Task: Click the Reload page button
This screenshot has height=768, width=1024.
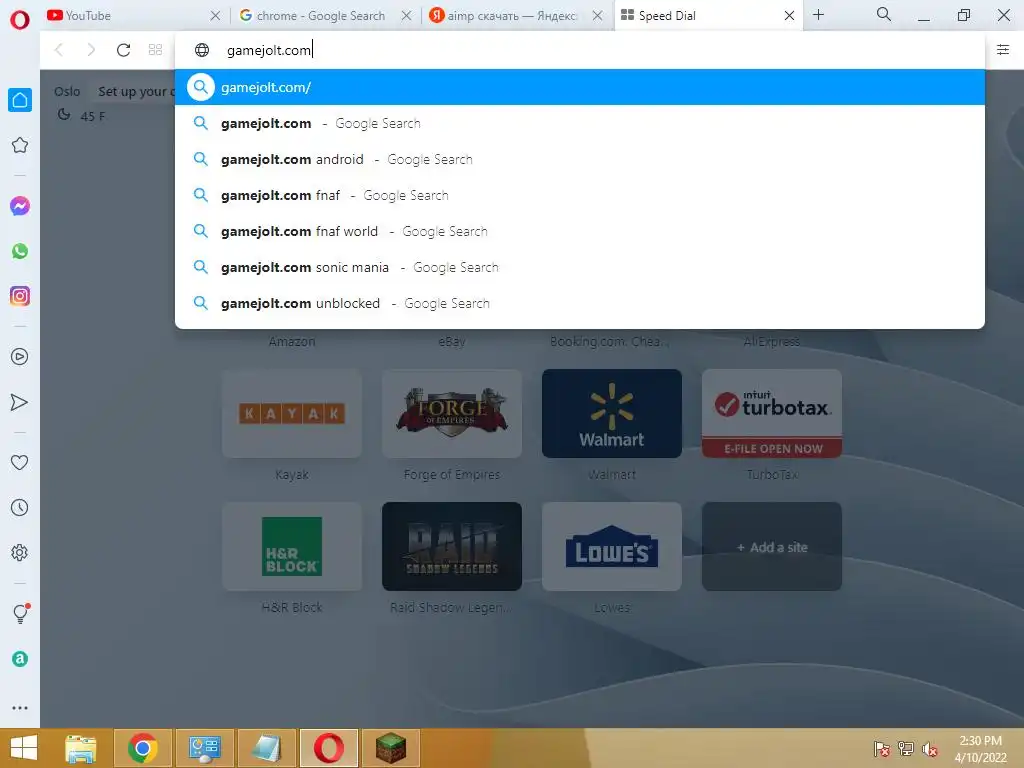Action: point(123,50)
